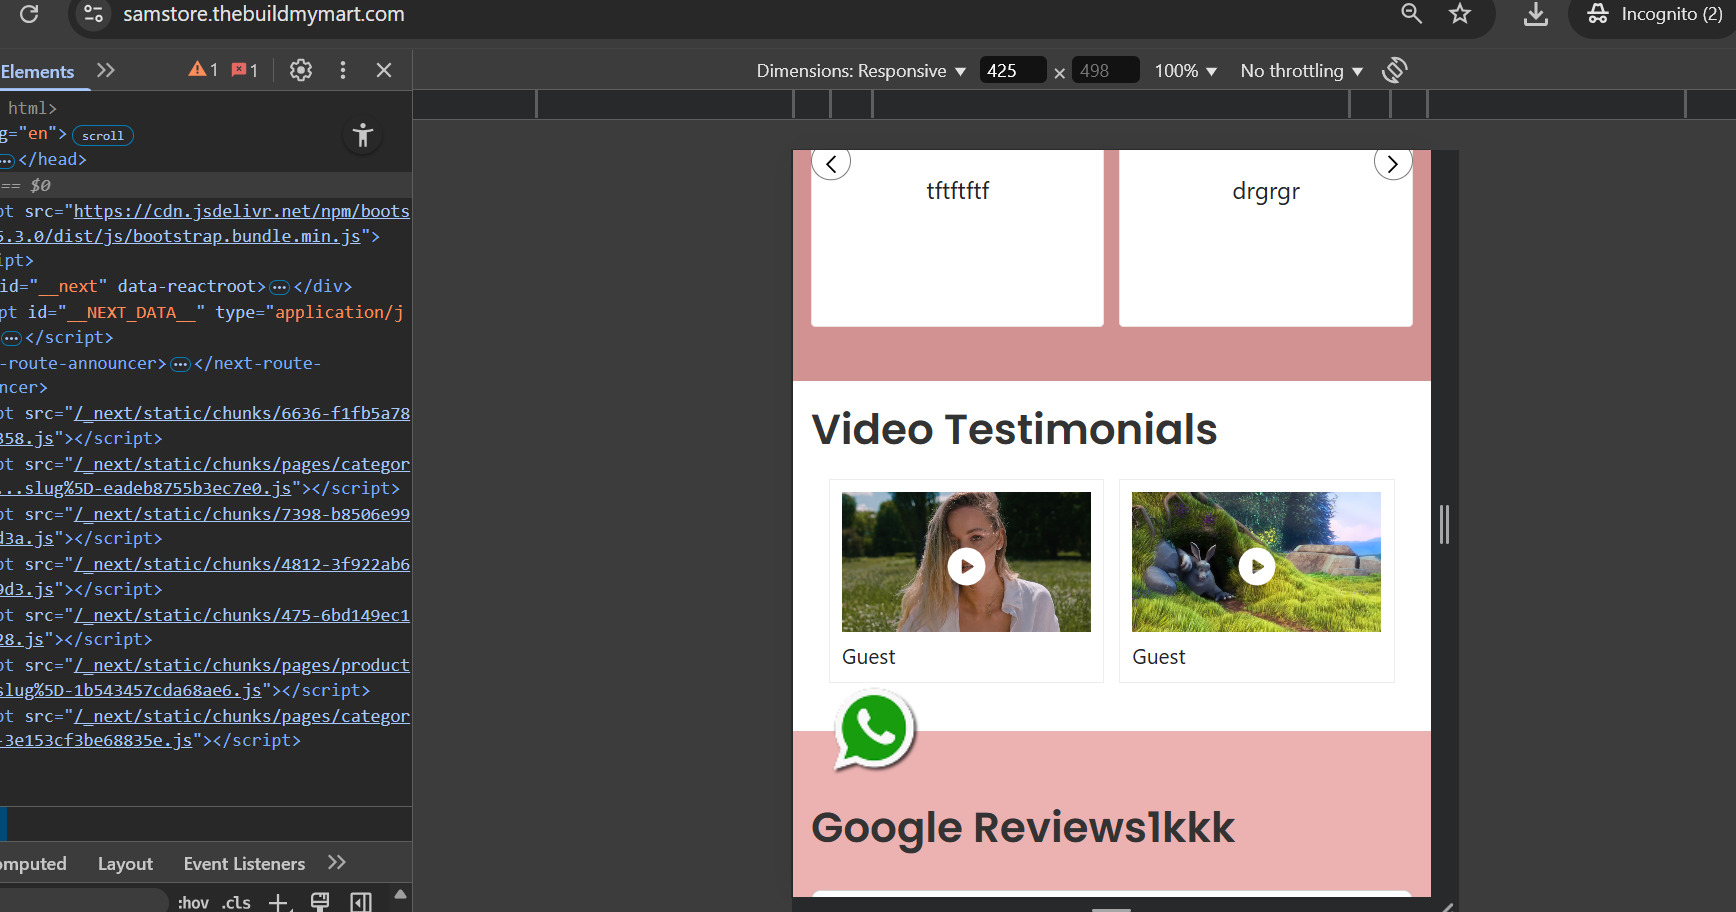Click the samstore.thebuildmymart.com address bar
Screen dimensions: 1736x912
pyautogui.click(x=264, y=14)
